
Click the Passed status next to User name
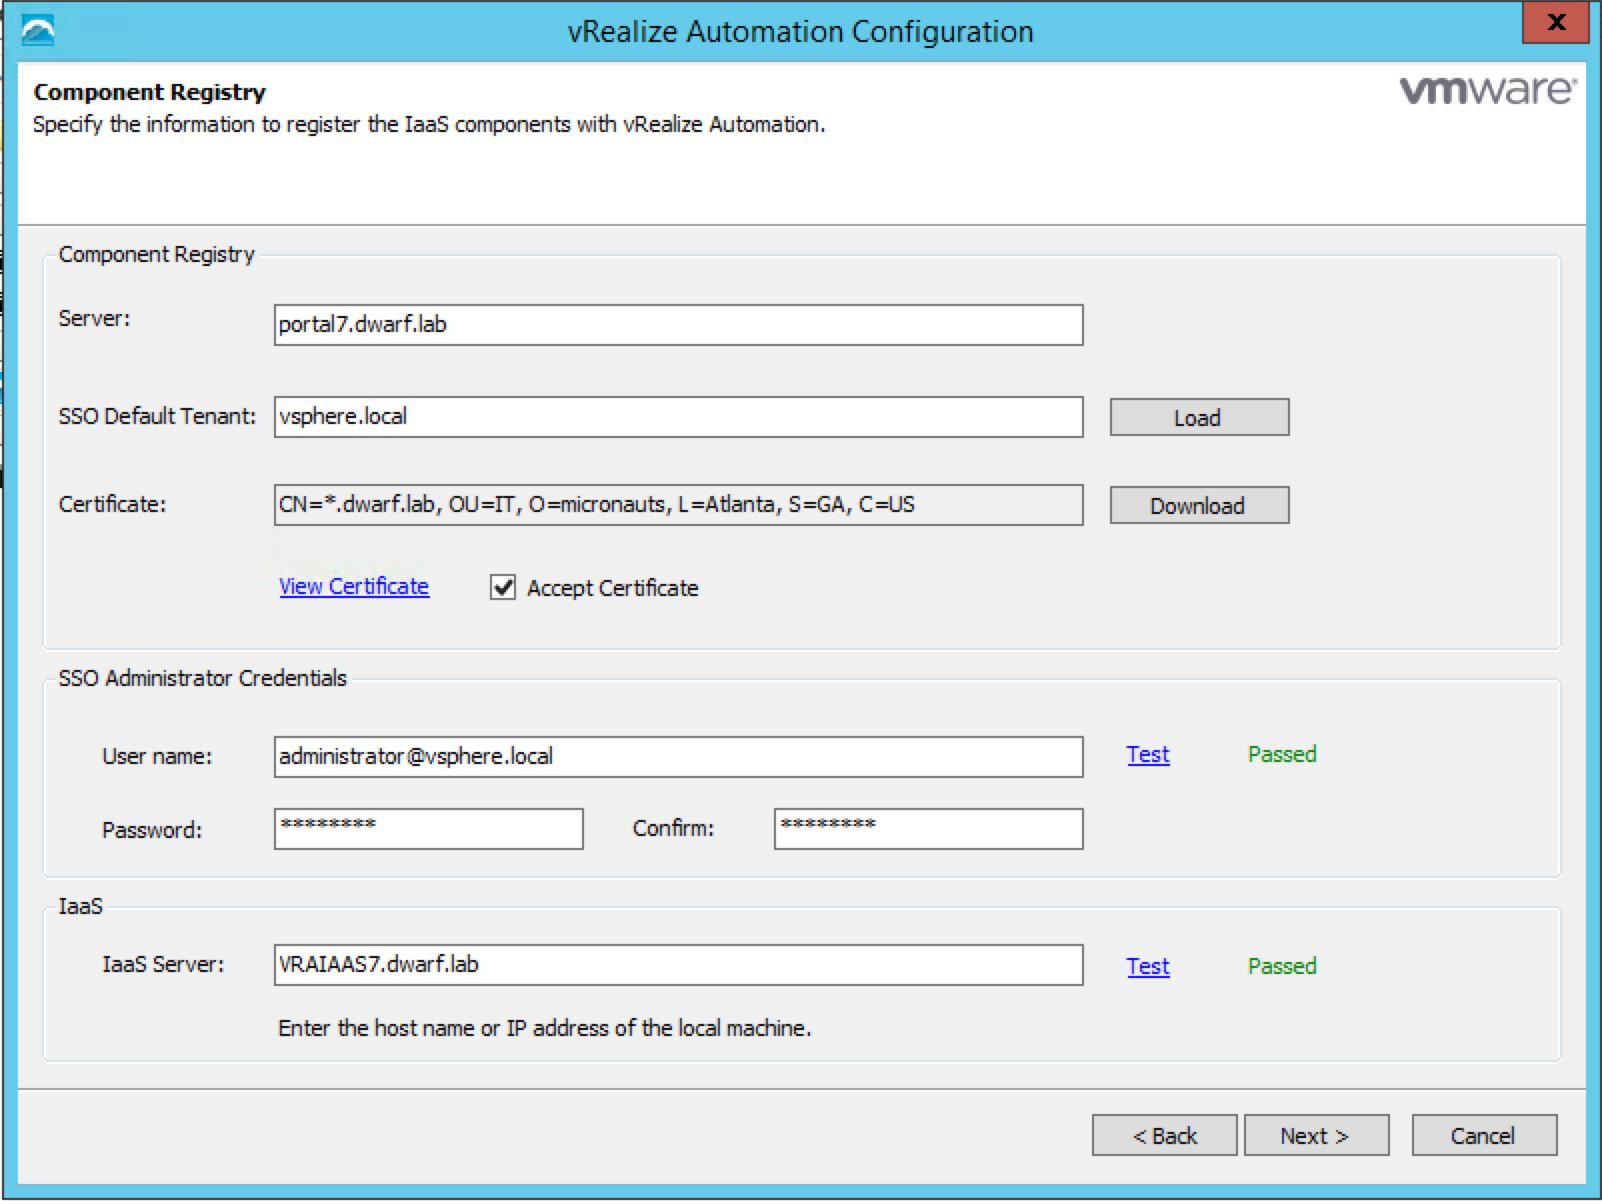(1282, 754)
